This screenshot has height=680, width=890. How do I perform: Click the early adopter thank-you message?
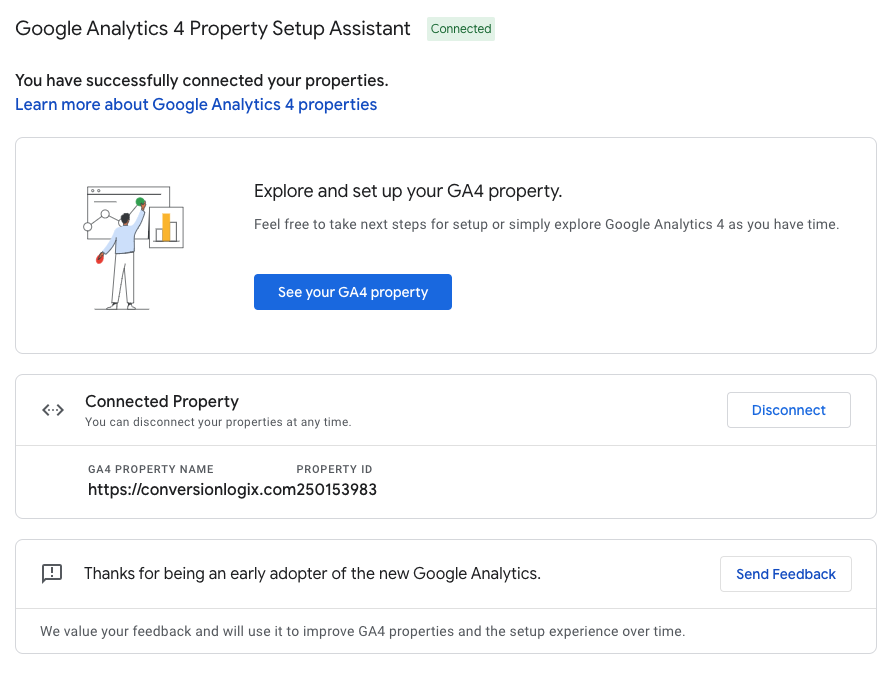coord(312,573)
